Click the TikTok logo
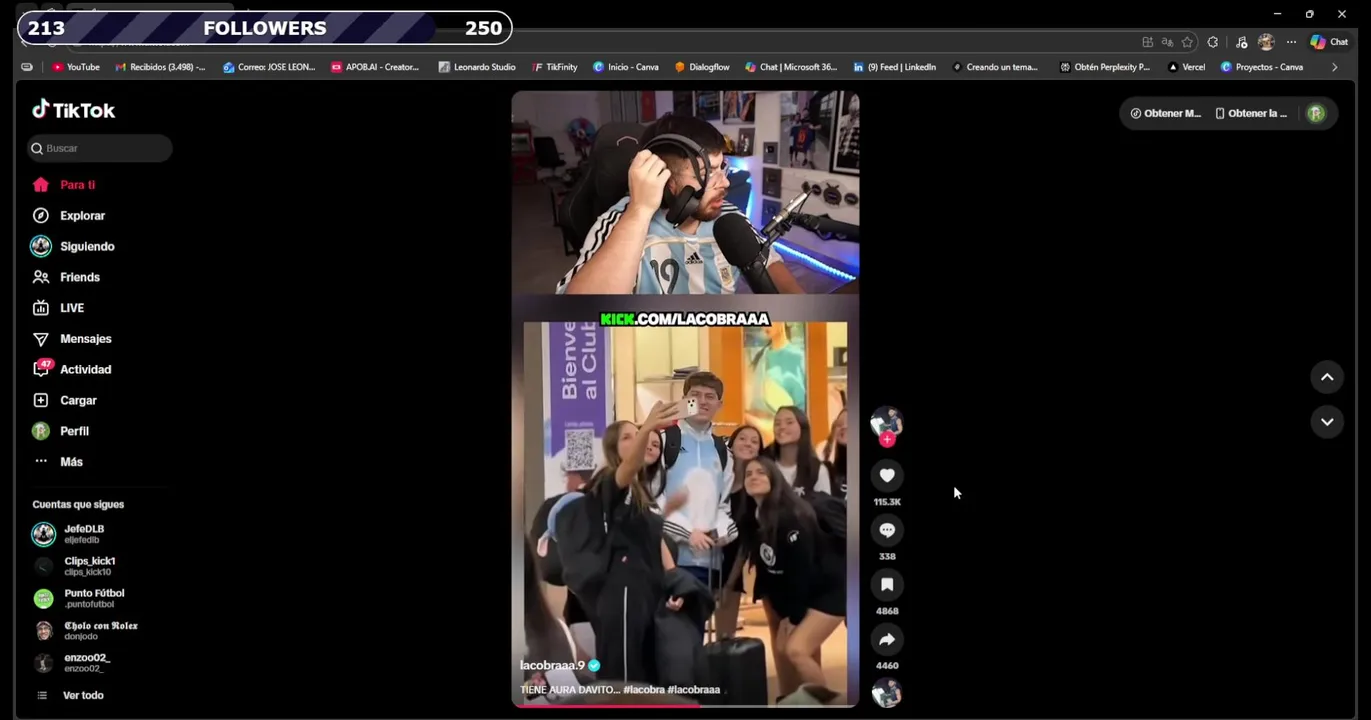This screenshot has width=1371, height=720. tap(73, 110)
